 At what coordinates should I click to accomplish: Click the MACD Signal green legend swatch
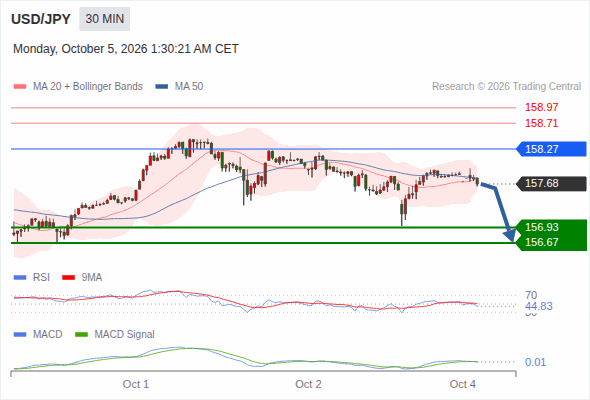(81, 335)
